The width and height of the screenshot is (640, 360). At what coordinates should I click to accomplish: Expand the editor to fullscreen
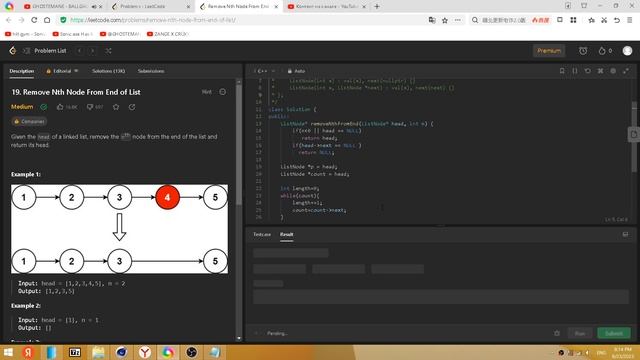coord(626,71)
